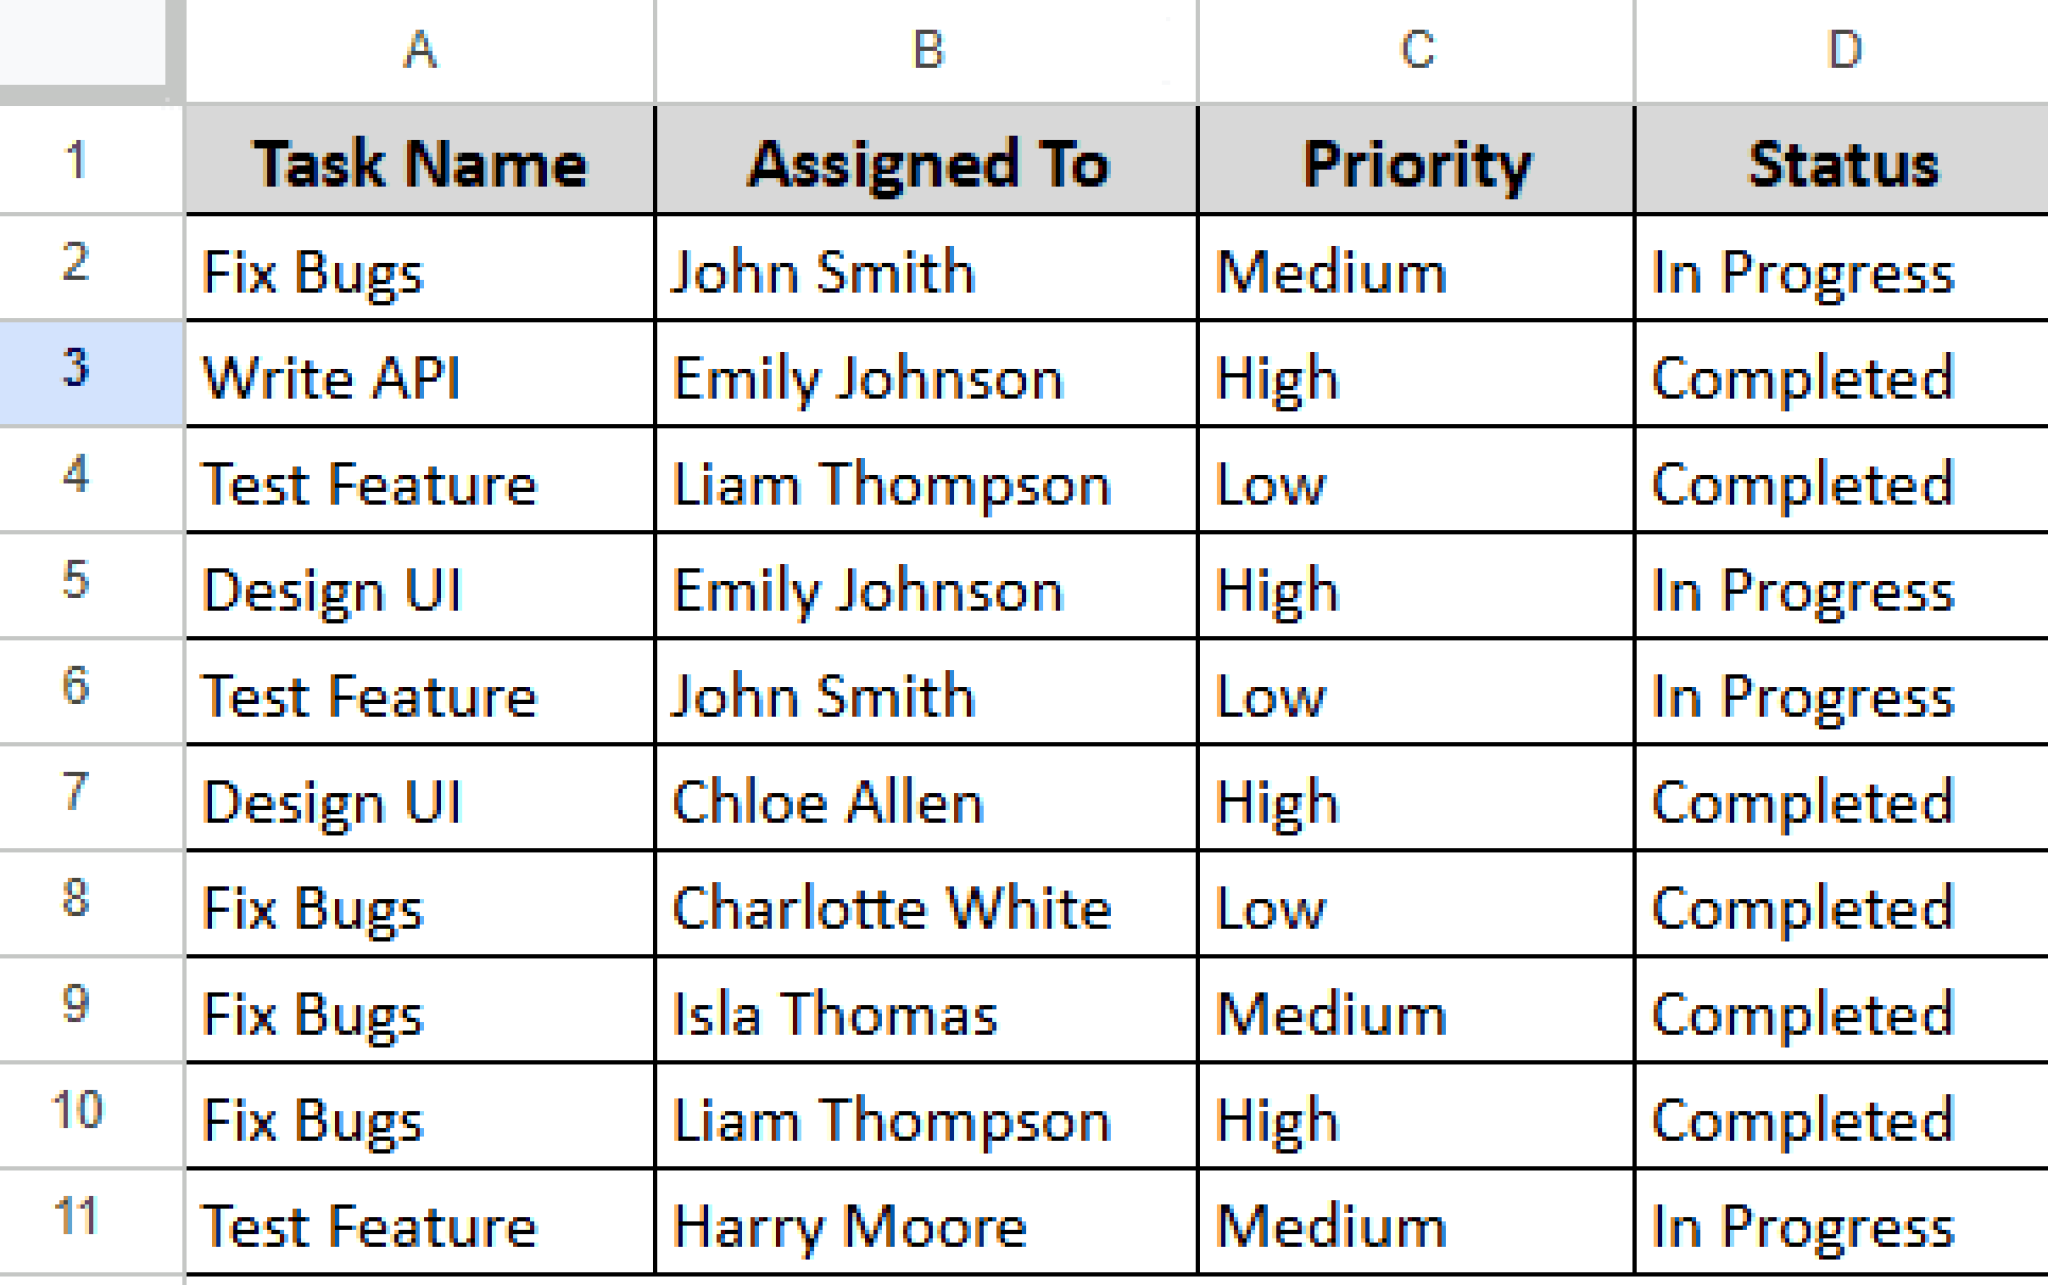The image size is (2048, 1285).
Task: Click the Priority header cell
Action: coord(1416,162)
